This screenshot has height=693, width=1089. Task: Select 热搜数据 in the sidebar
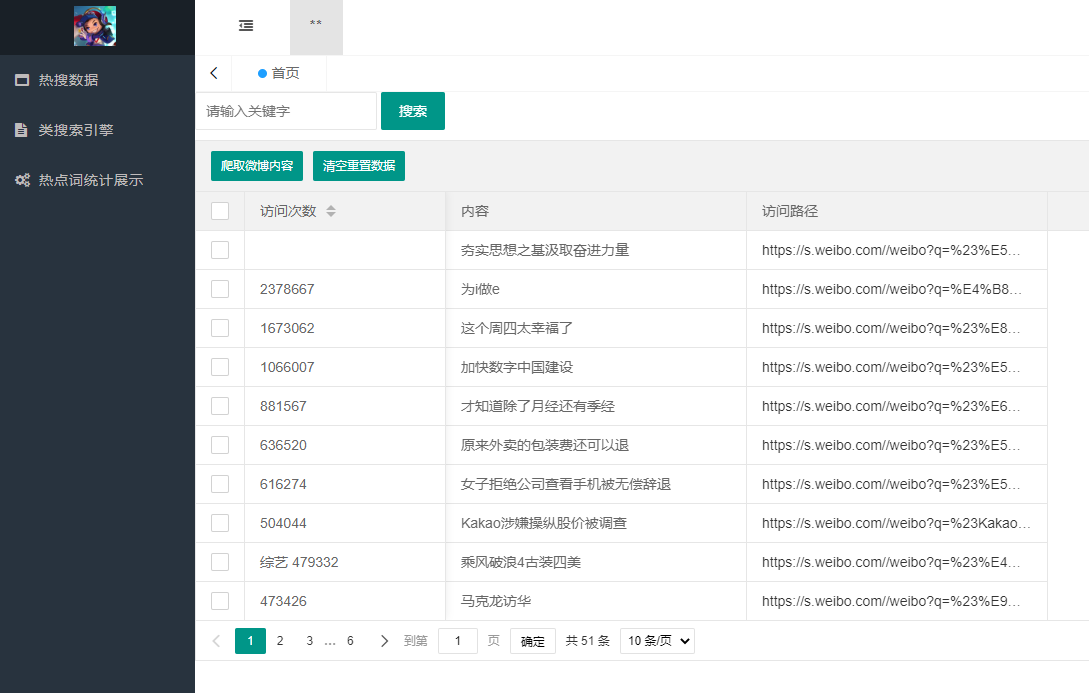click(67, 80)
